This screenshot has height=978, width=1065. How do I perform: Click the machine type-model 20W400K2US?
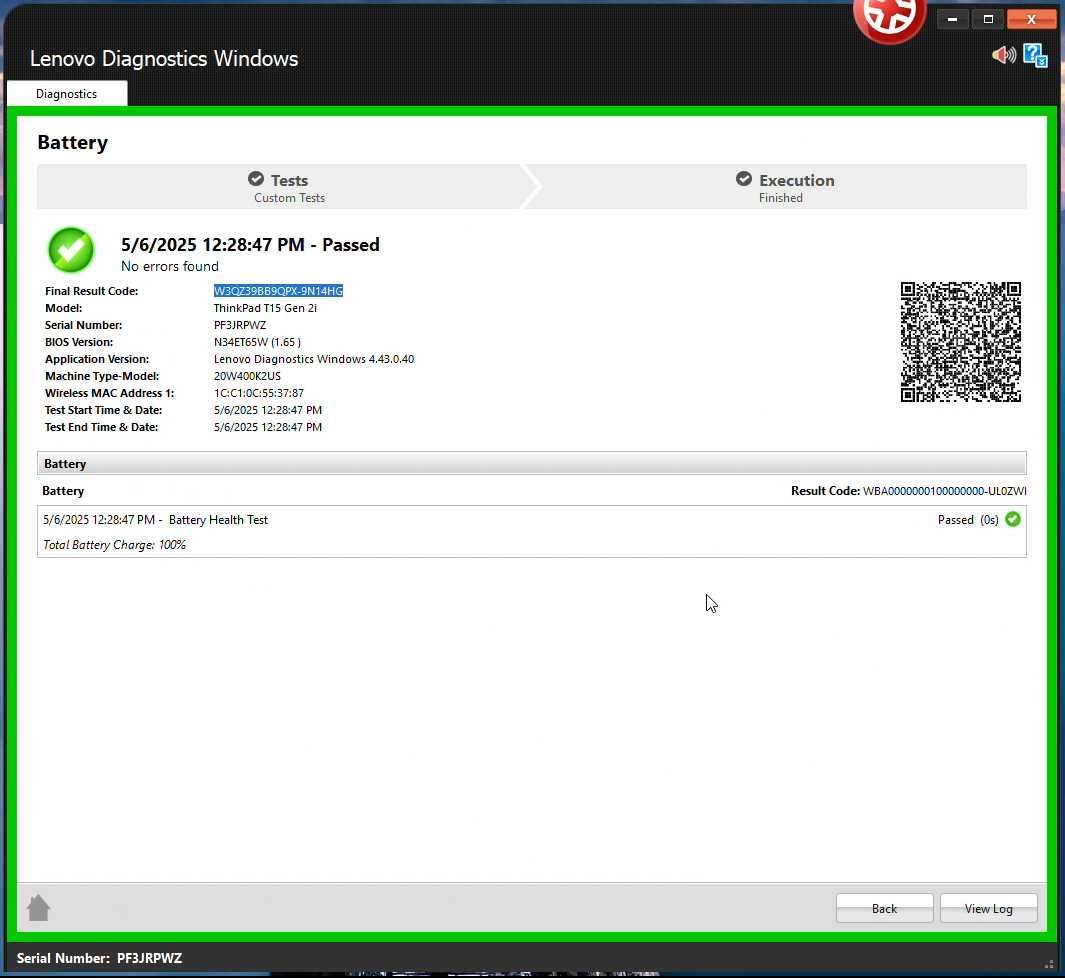coord(247,376)
